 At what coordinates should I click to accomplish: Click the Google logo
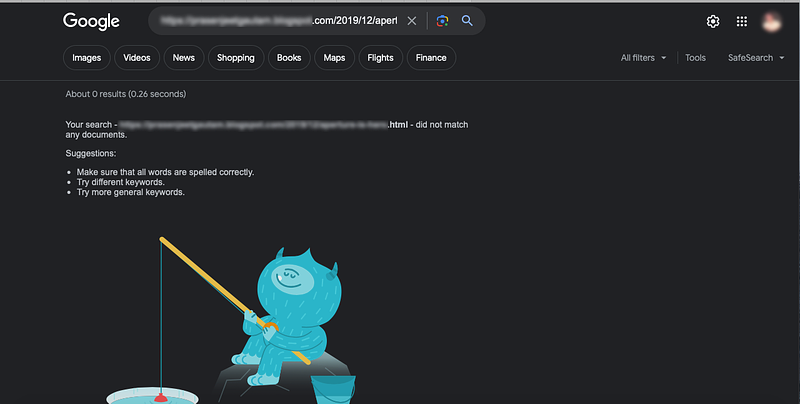point(91,21)
